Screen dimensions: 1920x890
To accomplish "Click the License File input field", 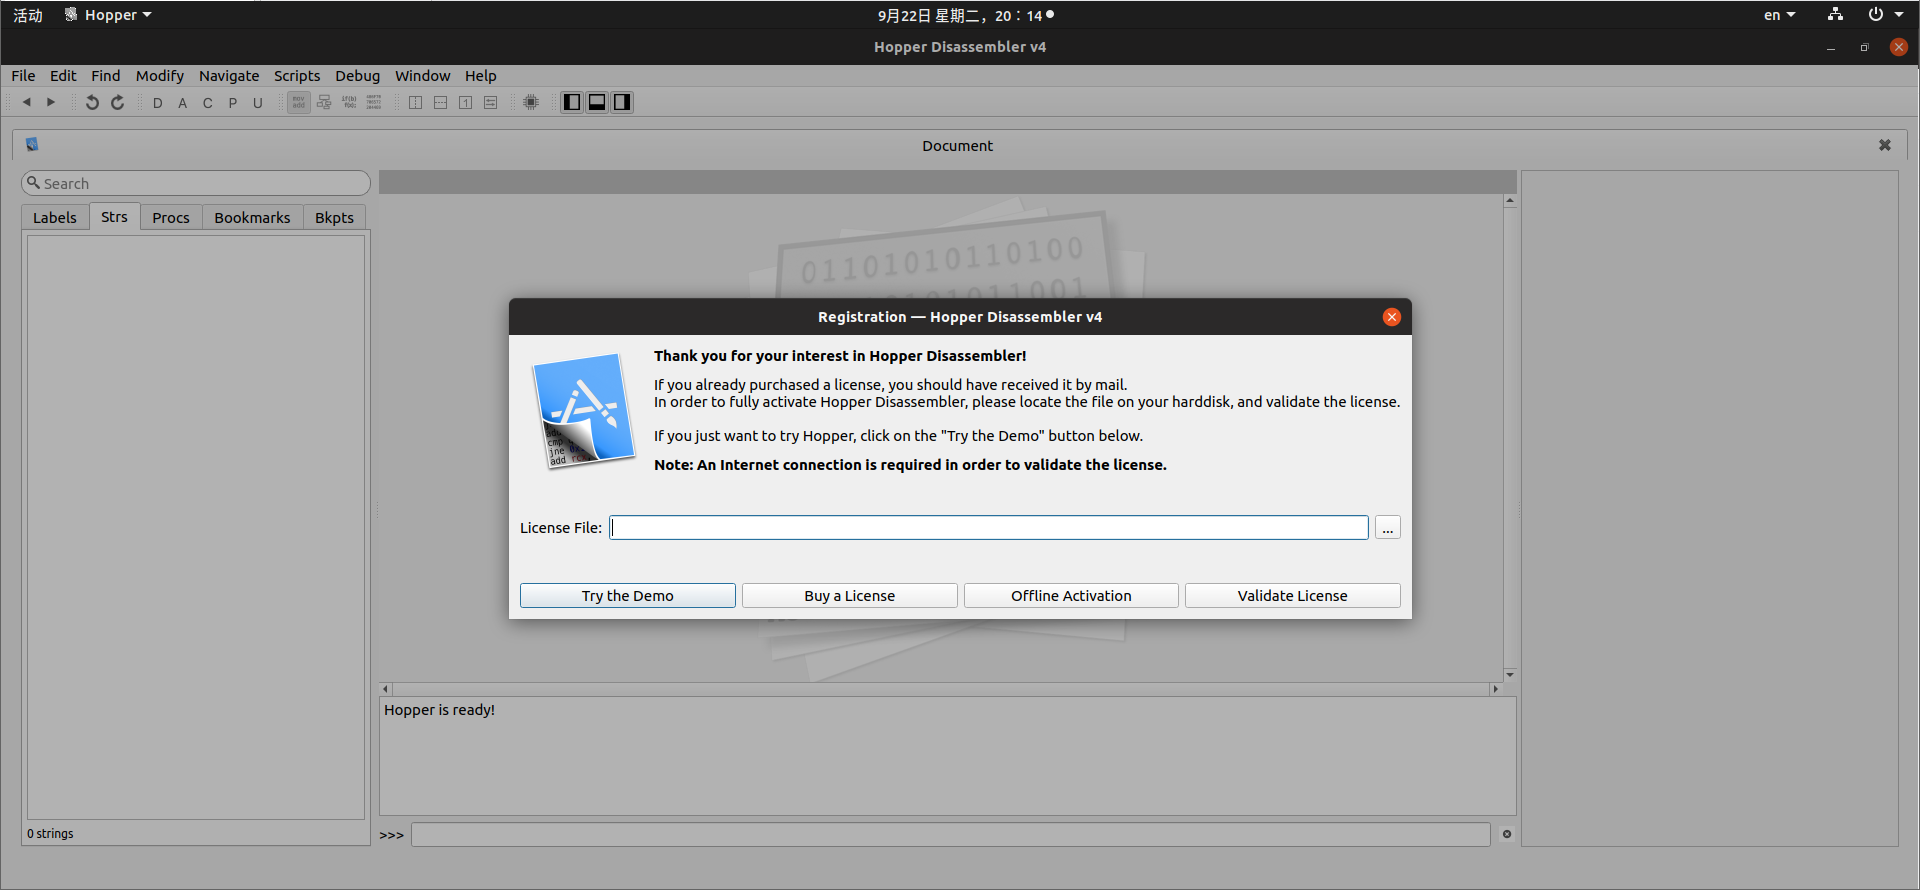I will (x=989, y=528).
